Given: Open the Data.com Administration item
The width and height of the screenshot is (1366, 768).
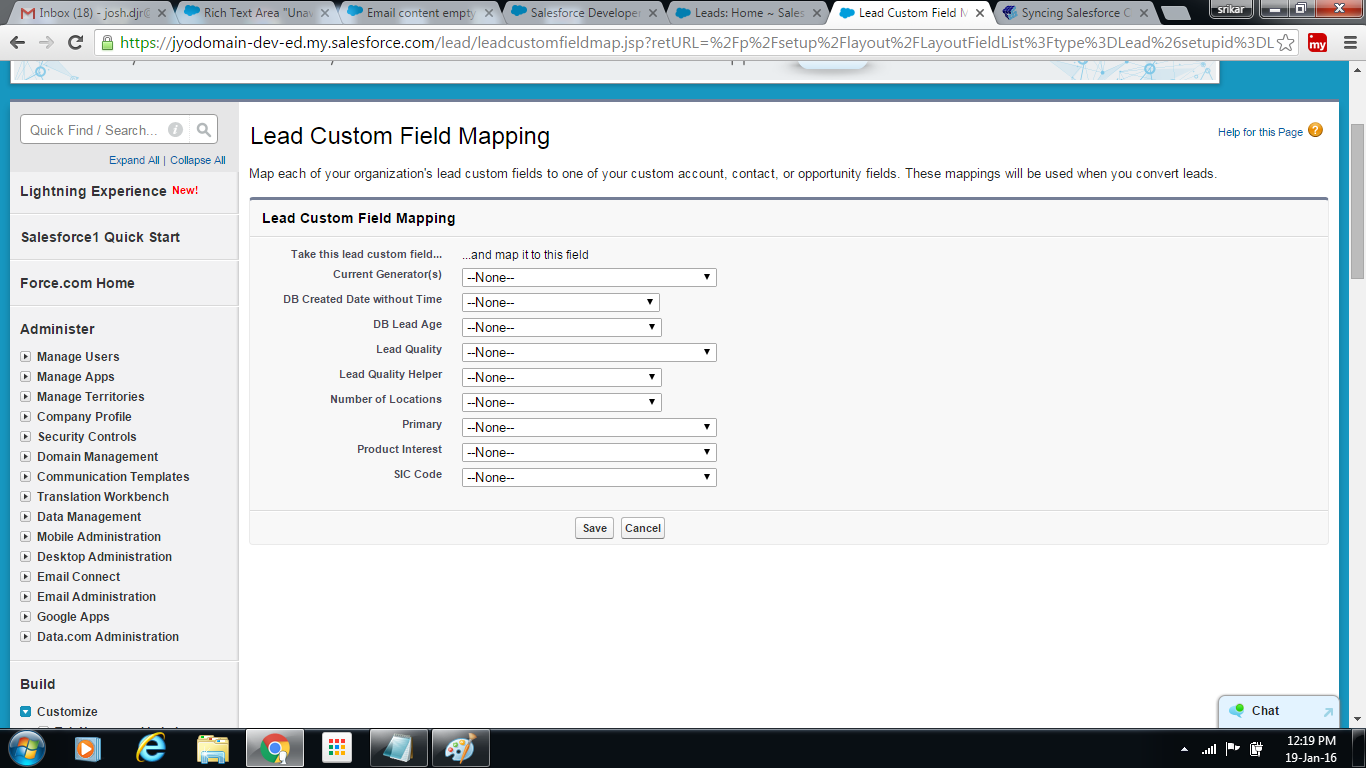Looking at the screenshot, I should tap(108, 637).
